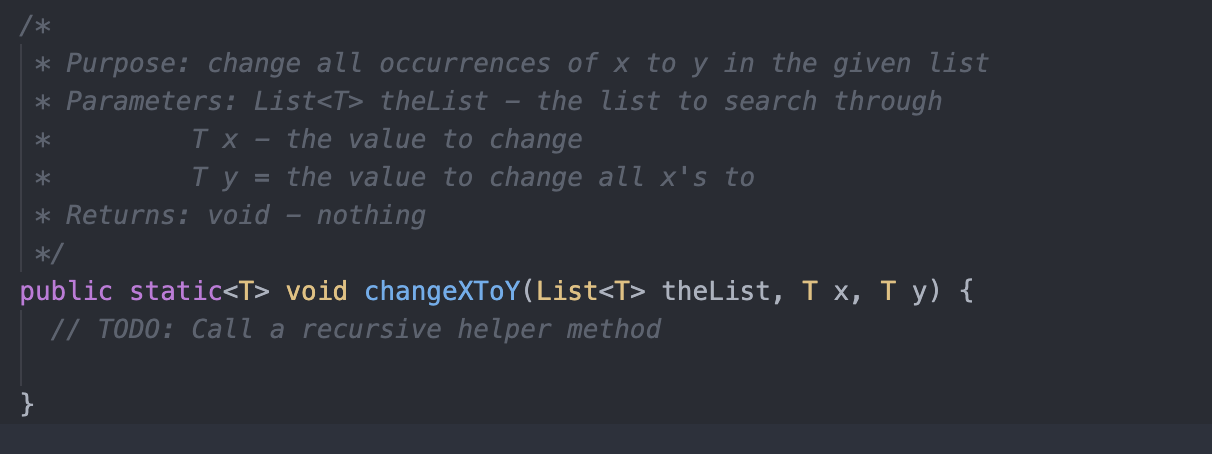1212x454 pixels.
Task: Click the 'public' keyword
Action: (x=66, y=291)
